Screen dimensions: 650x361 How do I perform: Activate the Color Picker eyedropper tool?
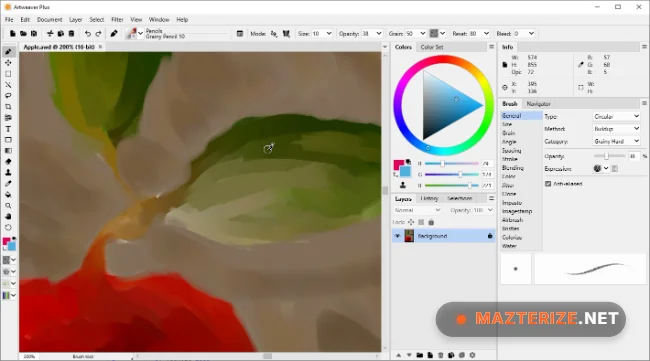(x=8, y=184)
